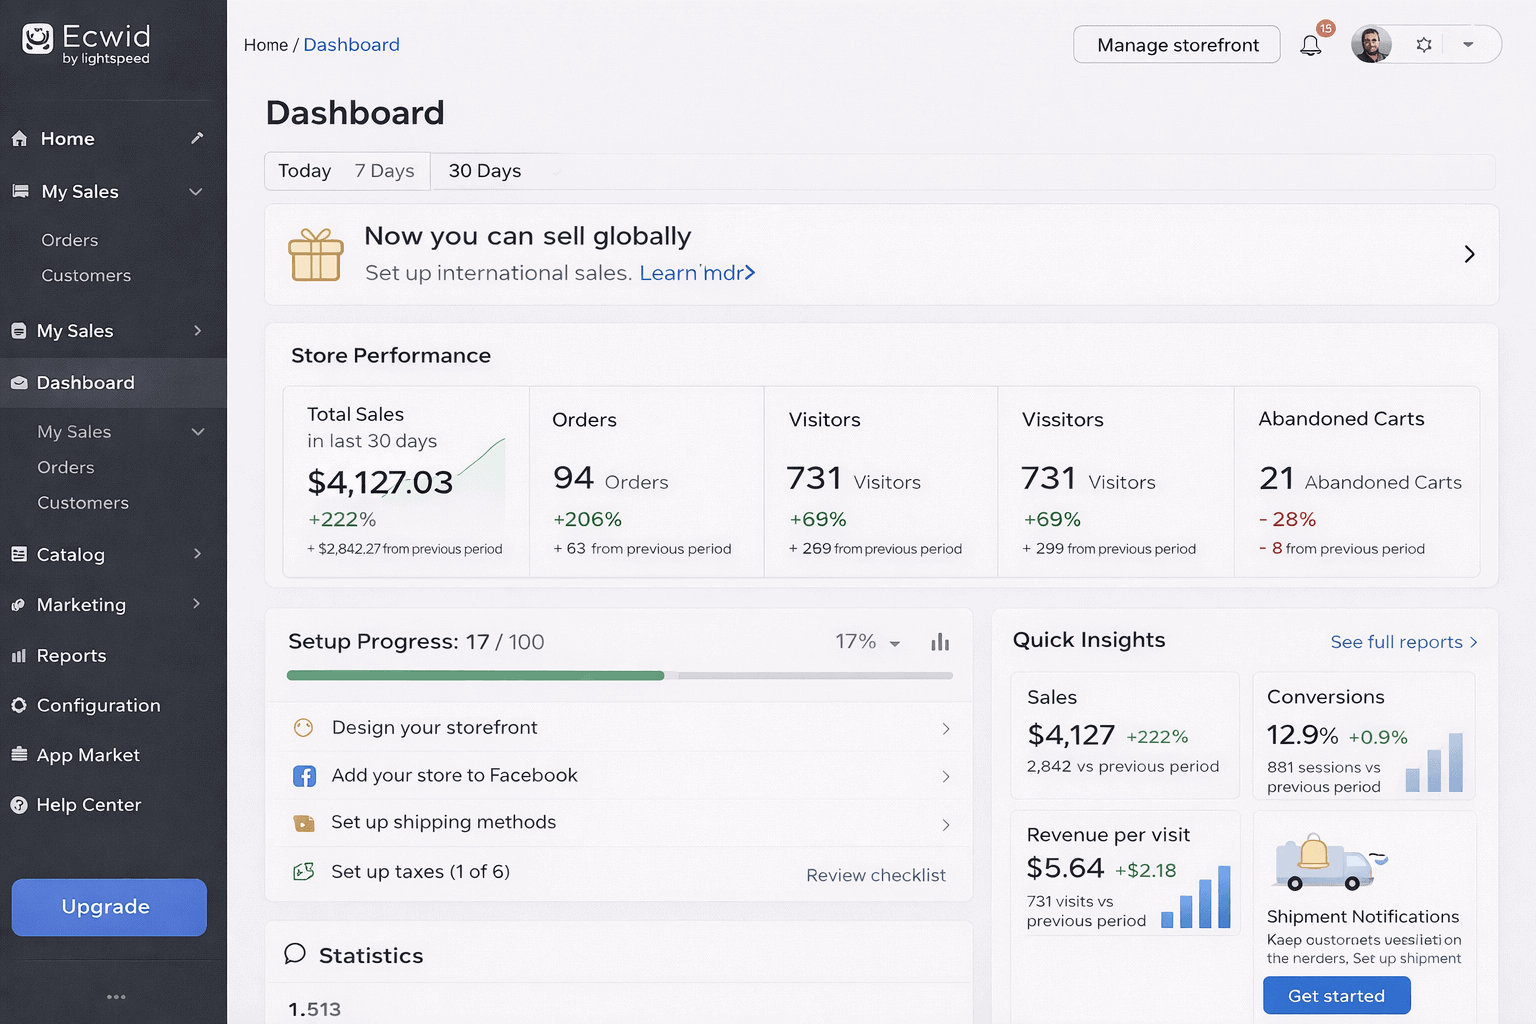
Task: Switch to the 7 Days tab
Action: tap(384, 171)
